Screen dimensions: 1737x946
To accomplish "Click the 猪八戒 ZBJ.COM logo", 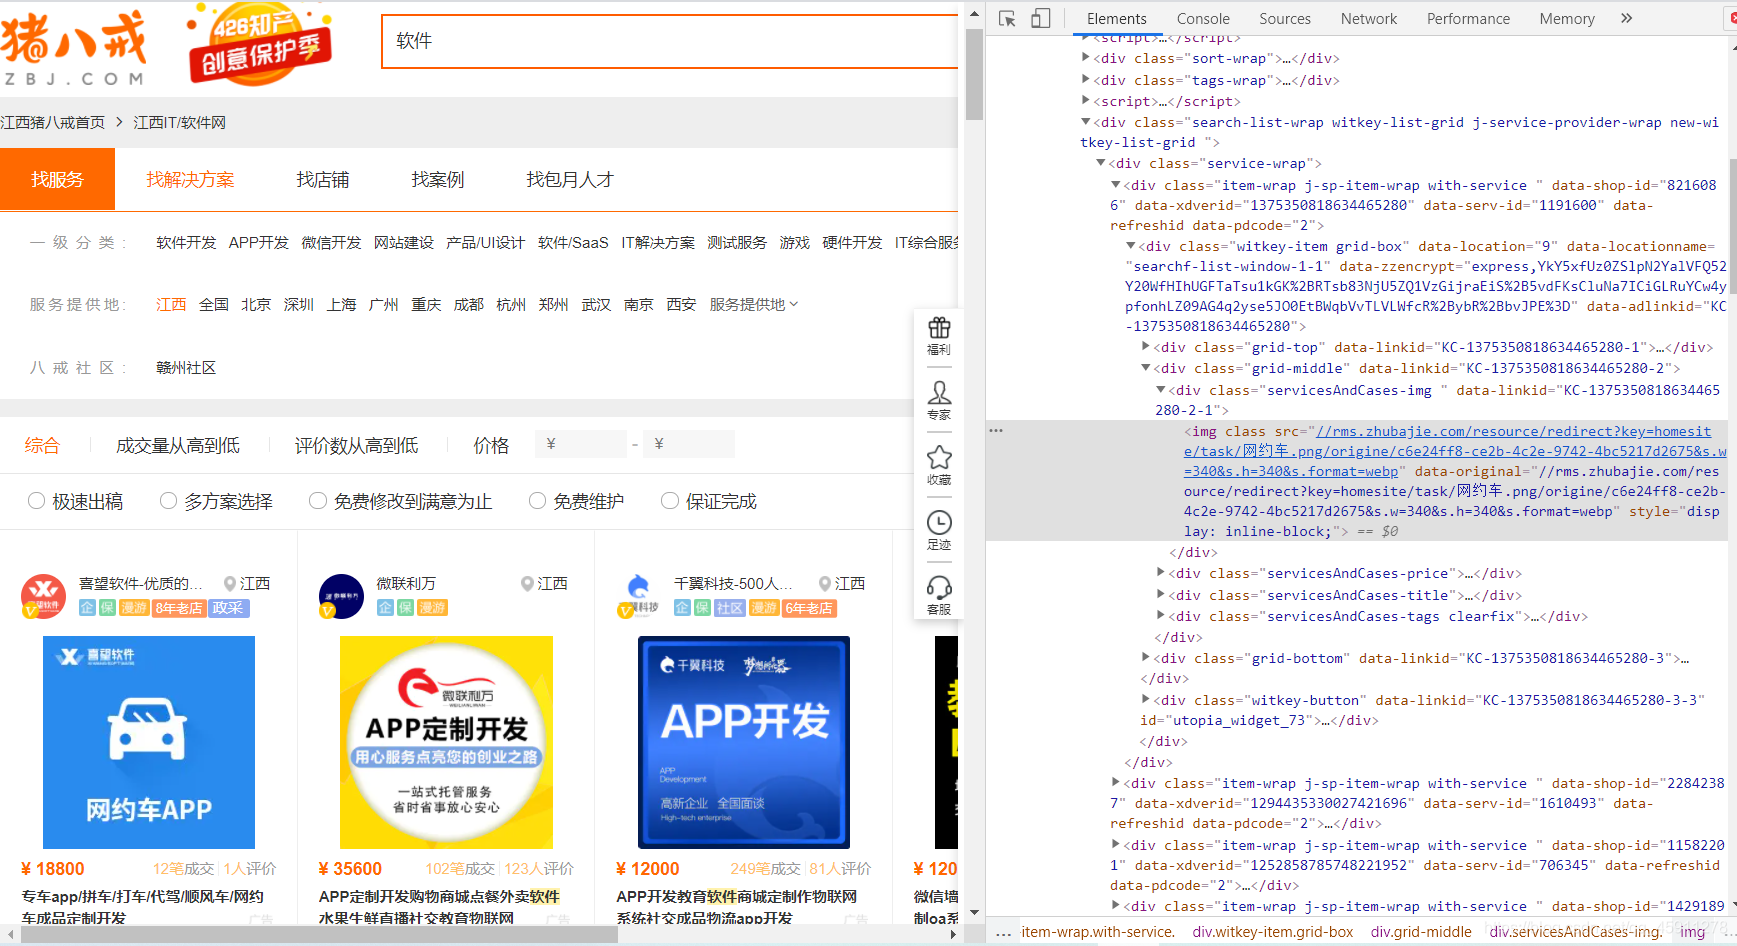I will tap(73, 48).
